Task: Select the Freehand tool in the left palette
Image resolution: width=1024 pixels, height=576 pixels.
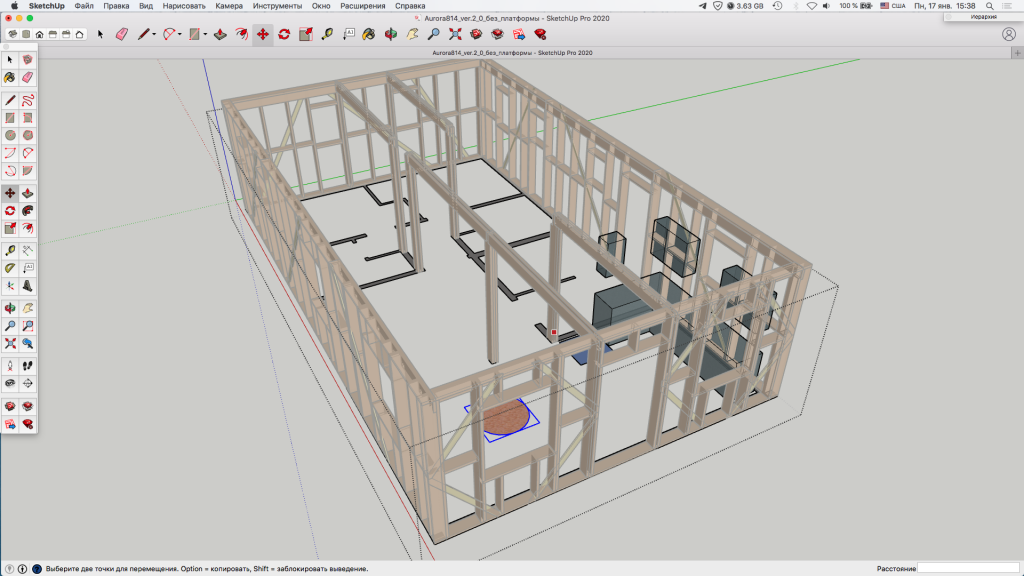Action: coord(28,100)
